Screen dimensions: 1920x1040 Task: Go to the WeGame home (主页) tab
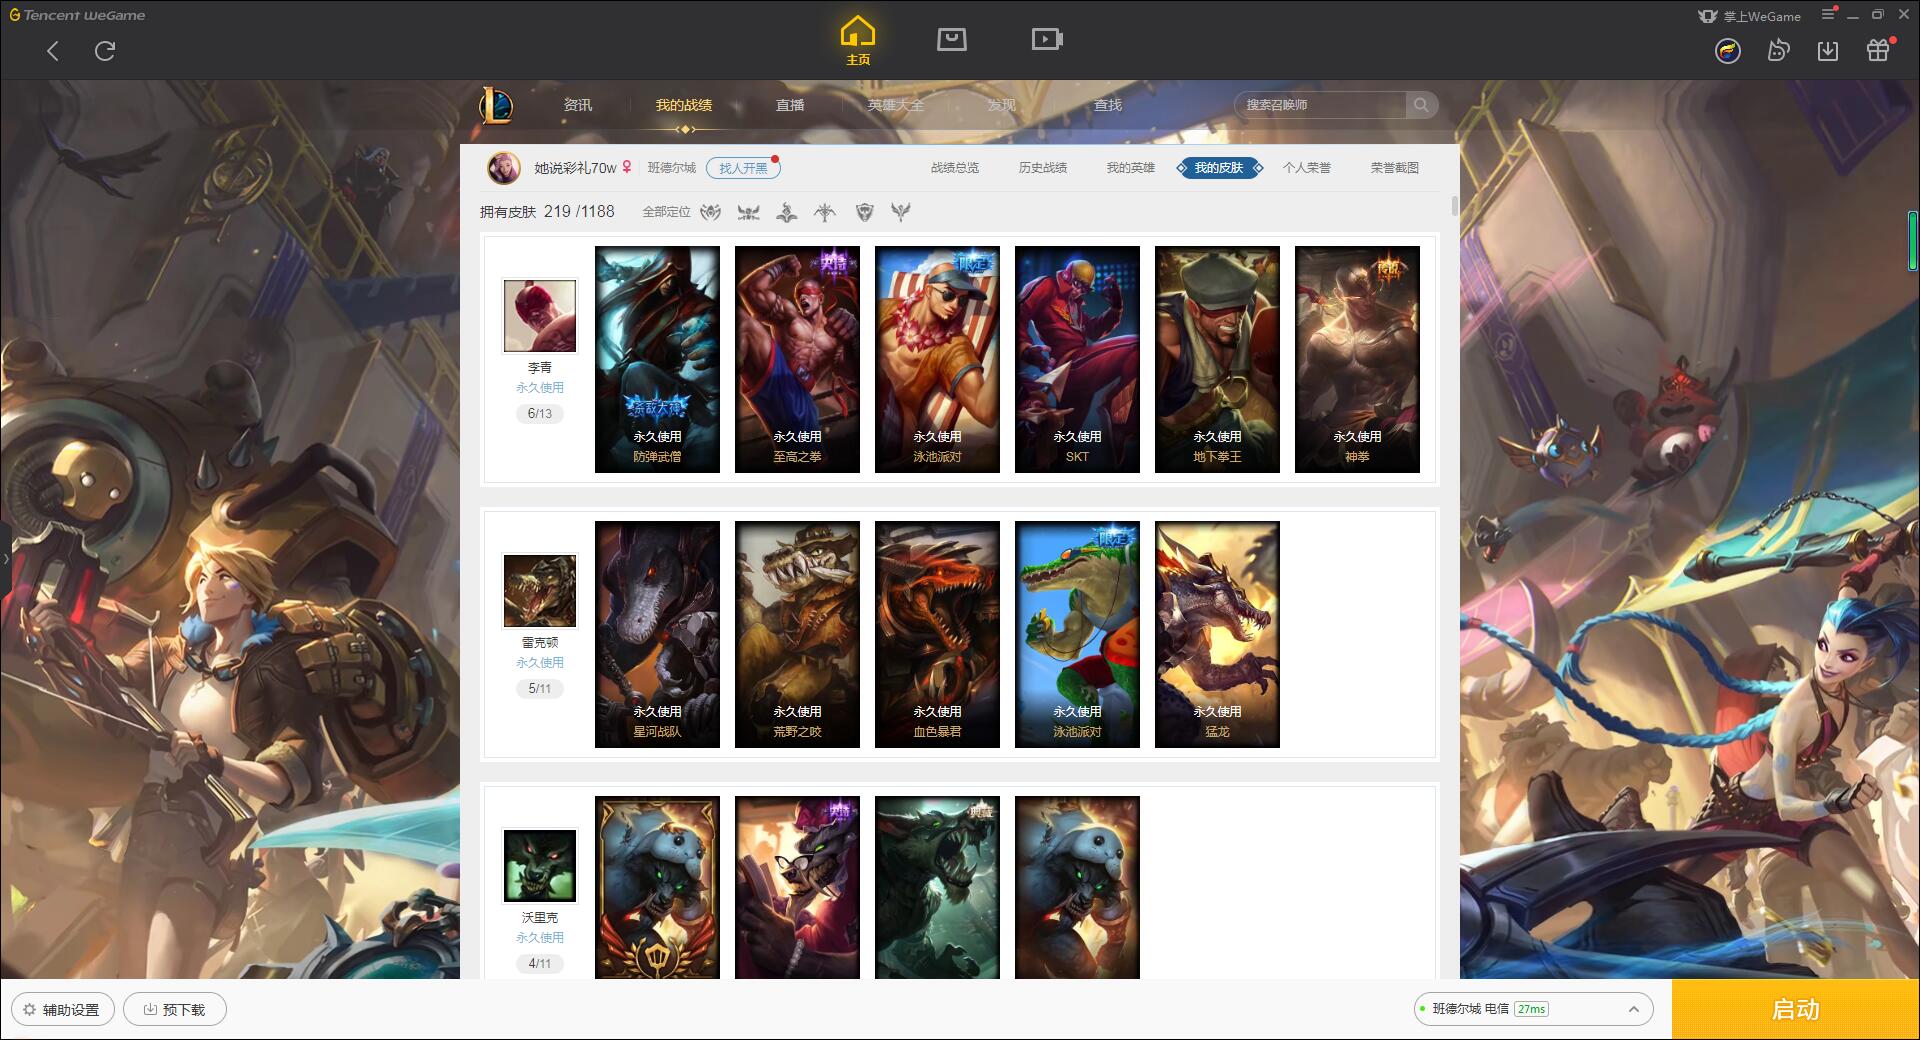(858, 41)
